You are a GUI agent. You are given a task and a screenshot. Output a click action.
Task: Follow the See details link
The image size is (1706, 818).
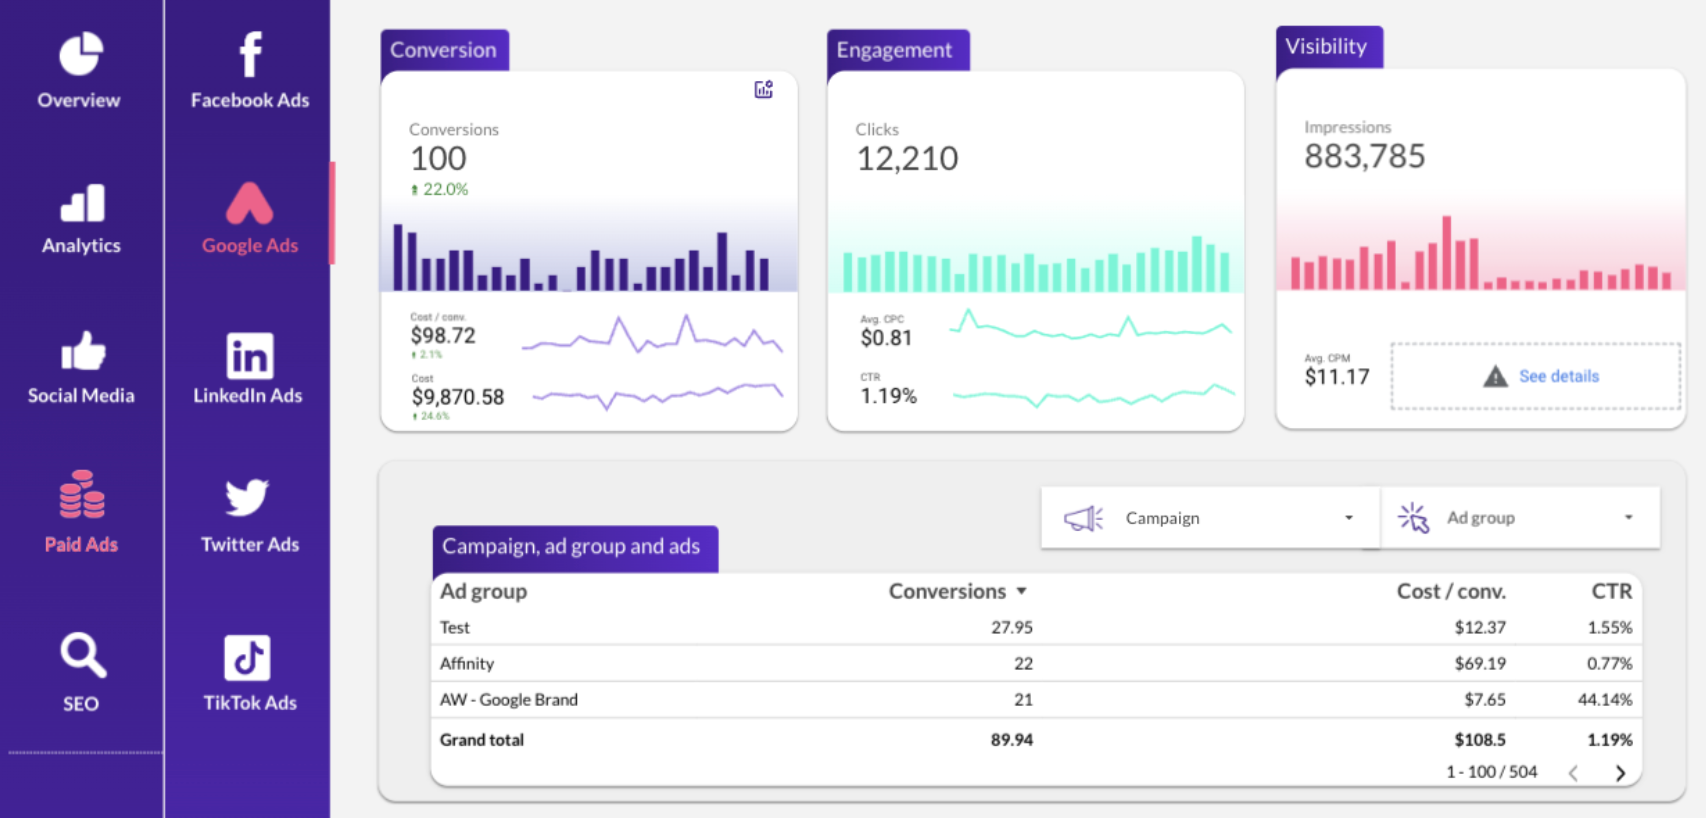point(1558,376)
